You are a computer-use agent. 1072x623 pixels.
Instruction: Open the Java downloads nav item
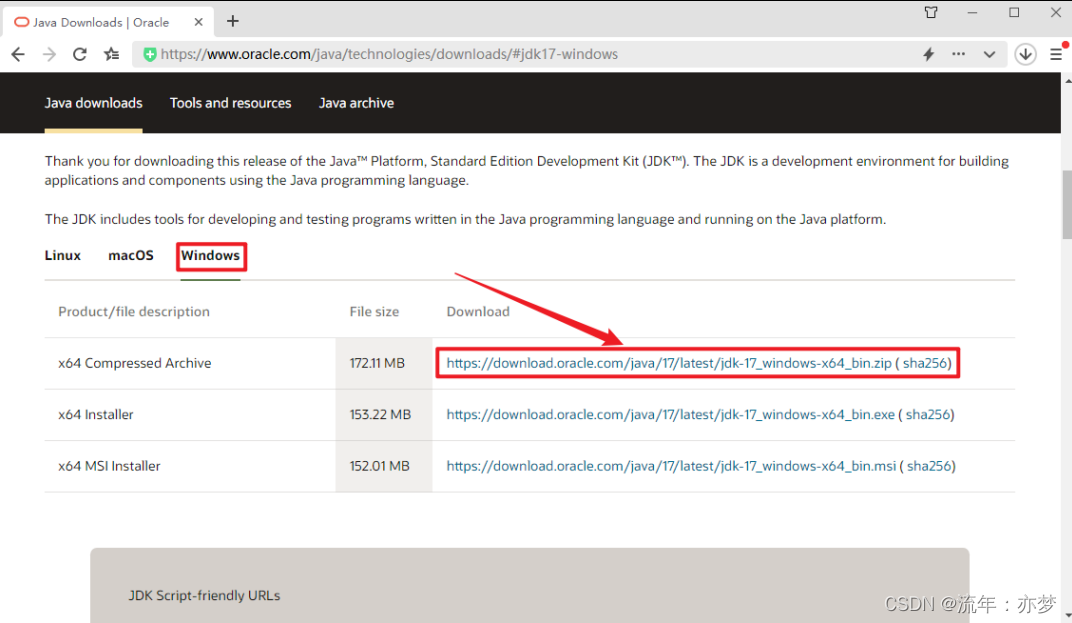coord(94,103)
